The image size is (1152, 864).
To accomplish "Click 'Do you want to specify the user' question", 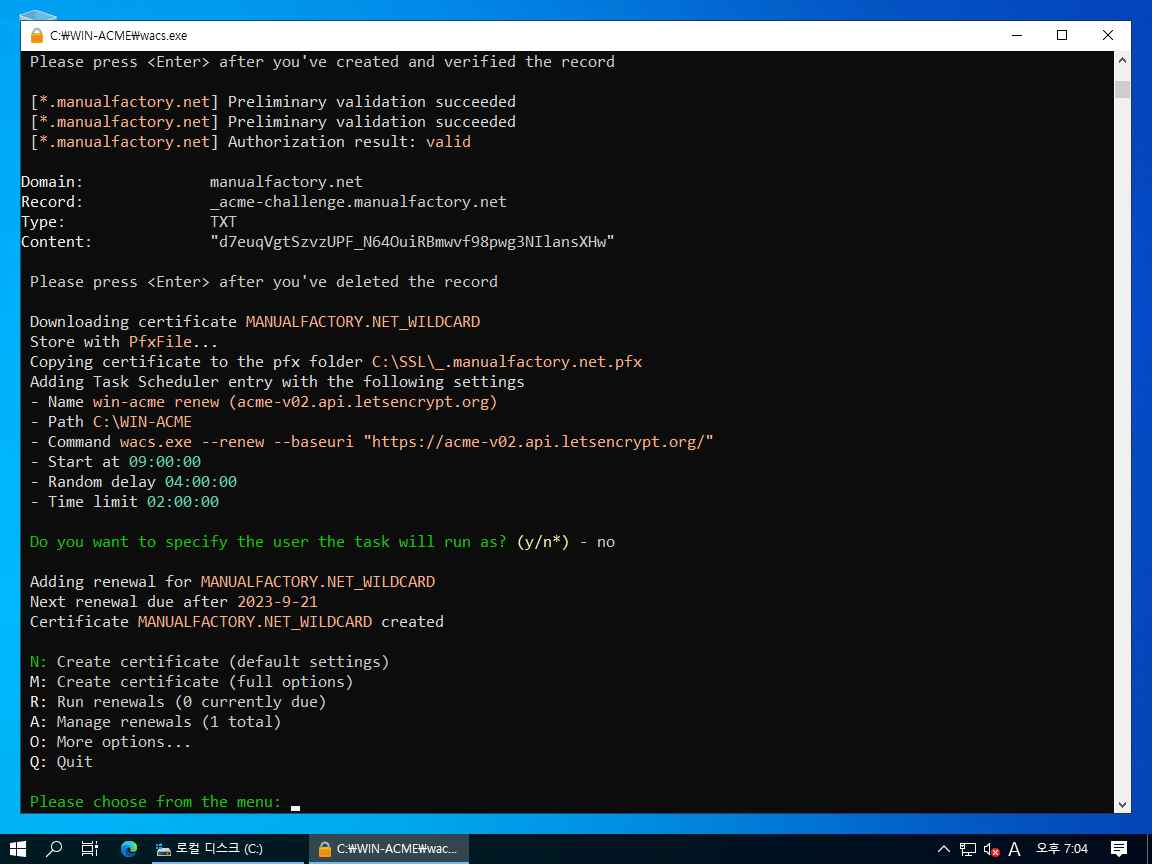I will click(268, 541).
